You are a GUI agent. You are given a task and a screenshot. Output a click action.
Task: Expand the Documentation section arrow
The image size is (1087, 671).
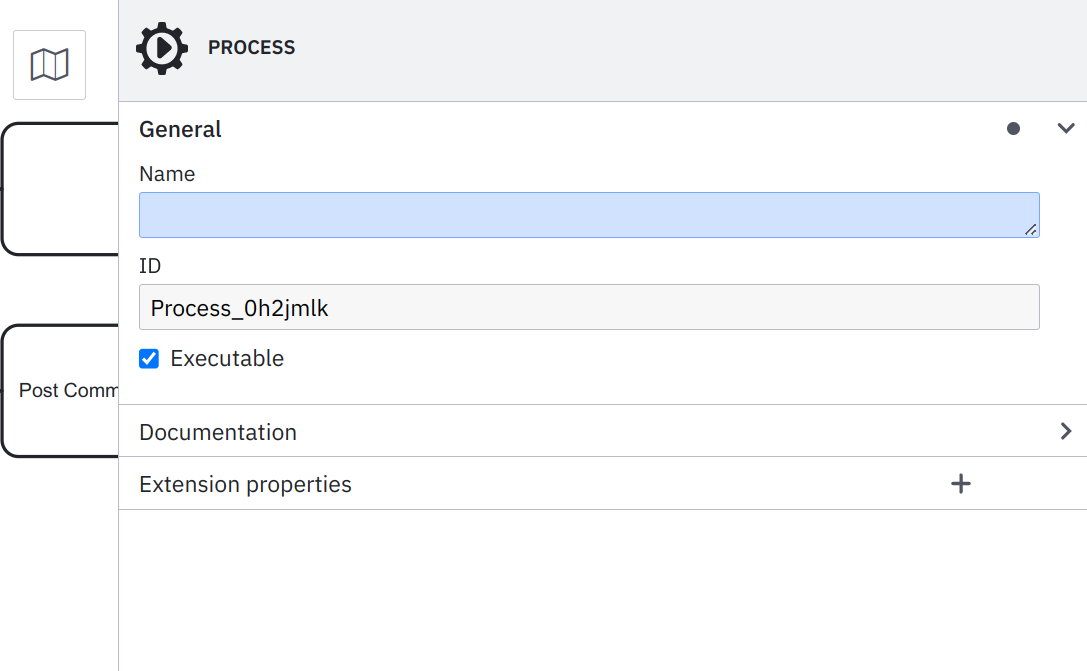[1066, 431]
